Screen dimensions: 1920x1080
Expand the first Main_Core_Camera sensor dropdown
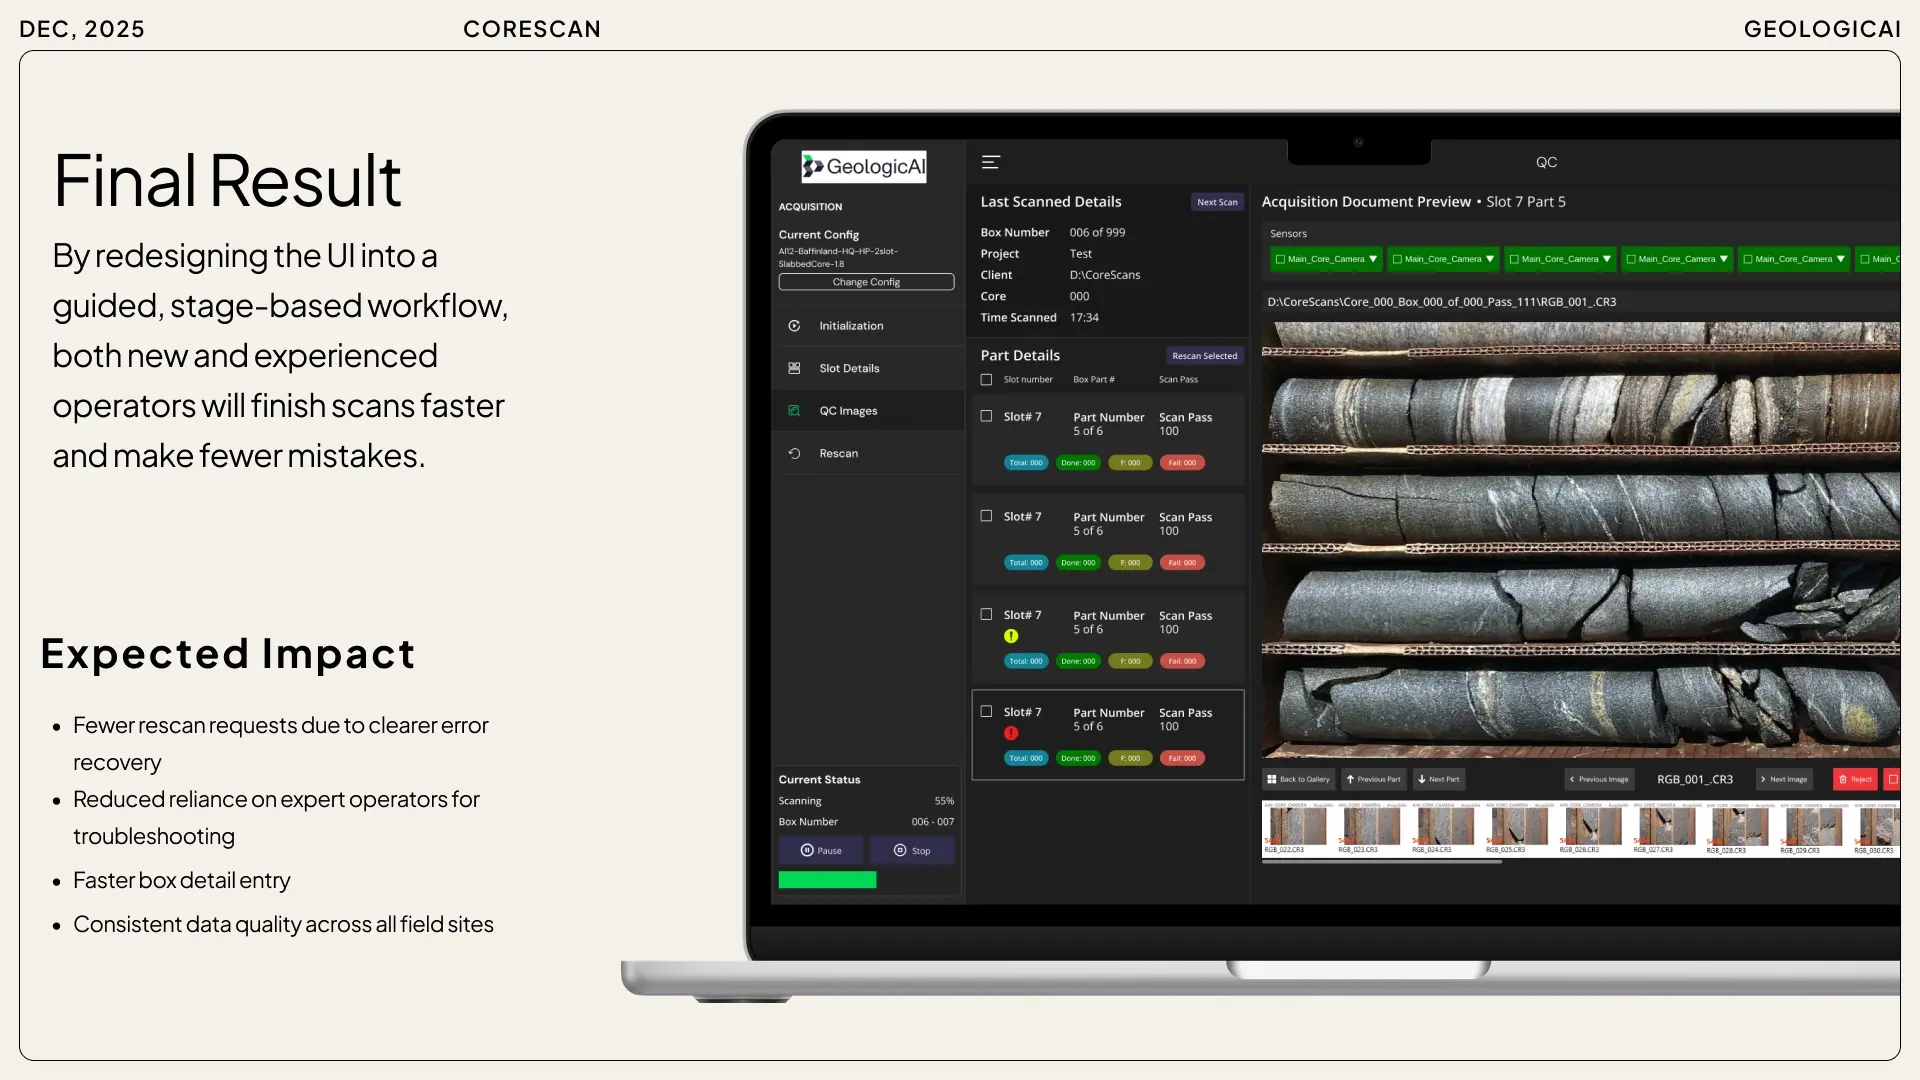(x=1373, y=259)
